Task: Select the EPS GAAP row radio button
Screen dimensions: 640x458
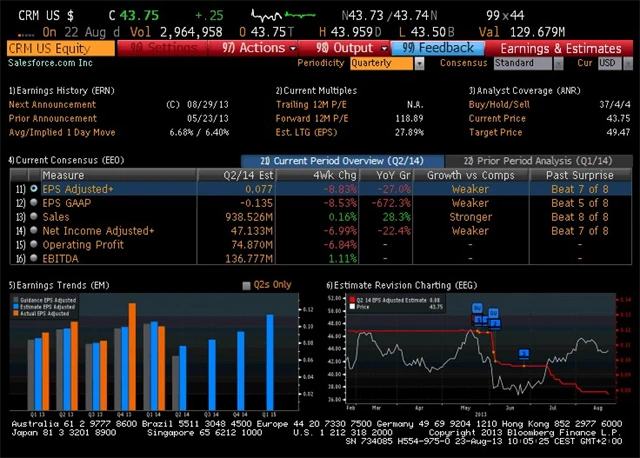Action: point(34,202)
